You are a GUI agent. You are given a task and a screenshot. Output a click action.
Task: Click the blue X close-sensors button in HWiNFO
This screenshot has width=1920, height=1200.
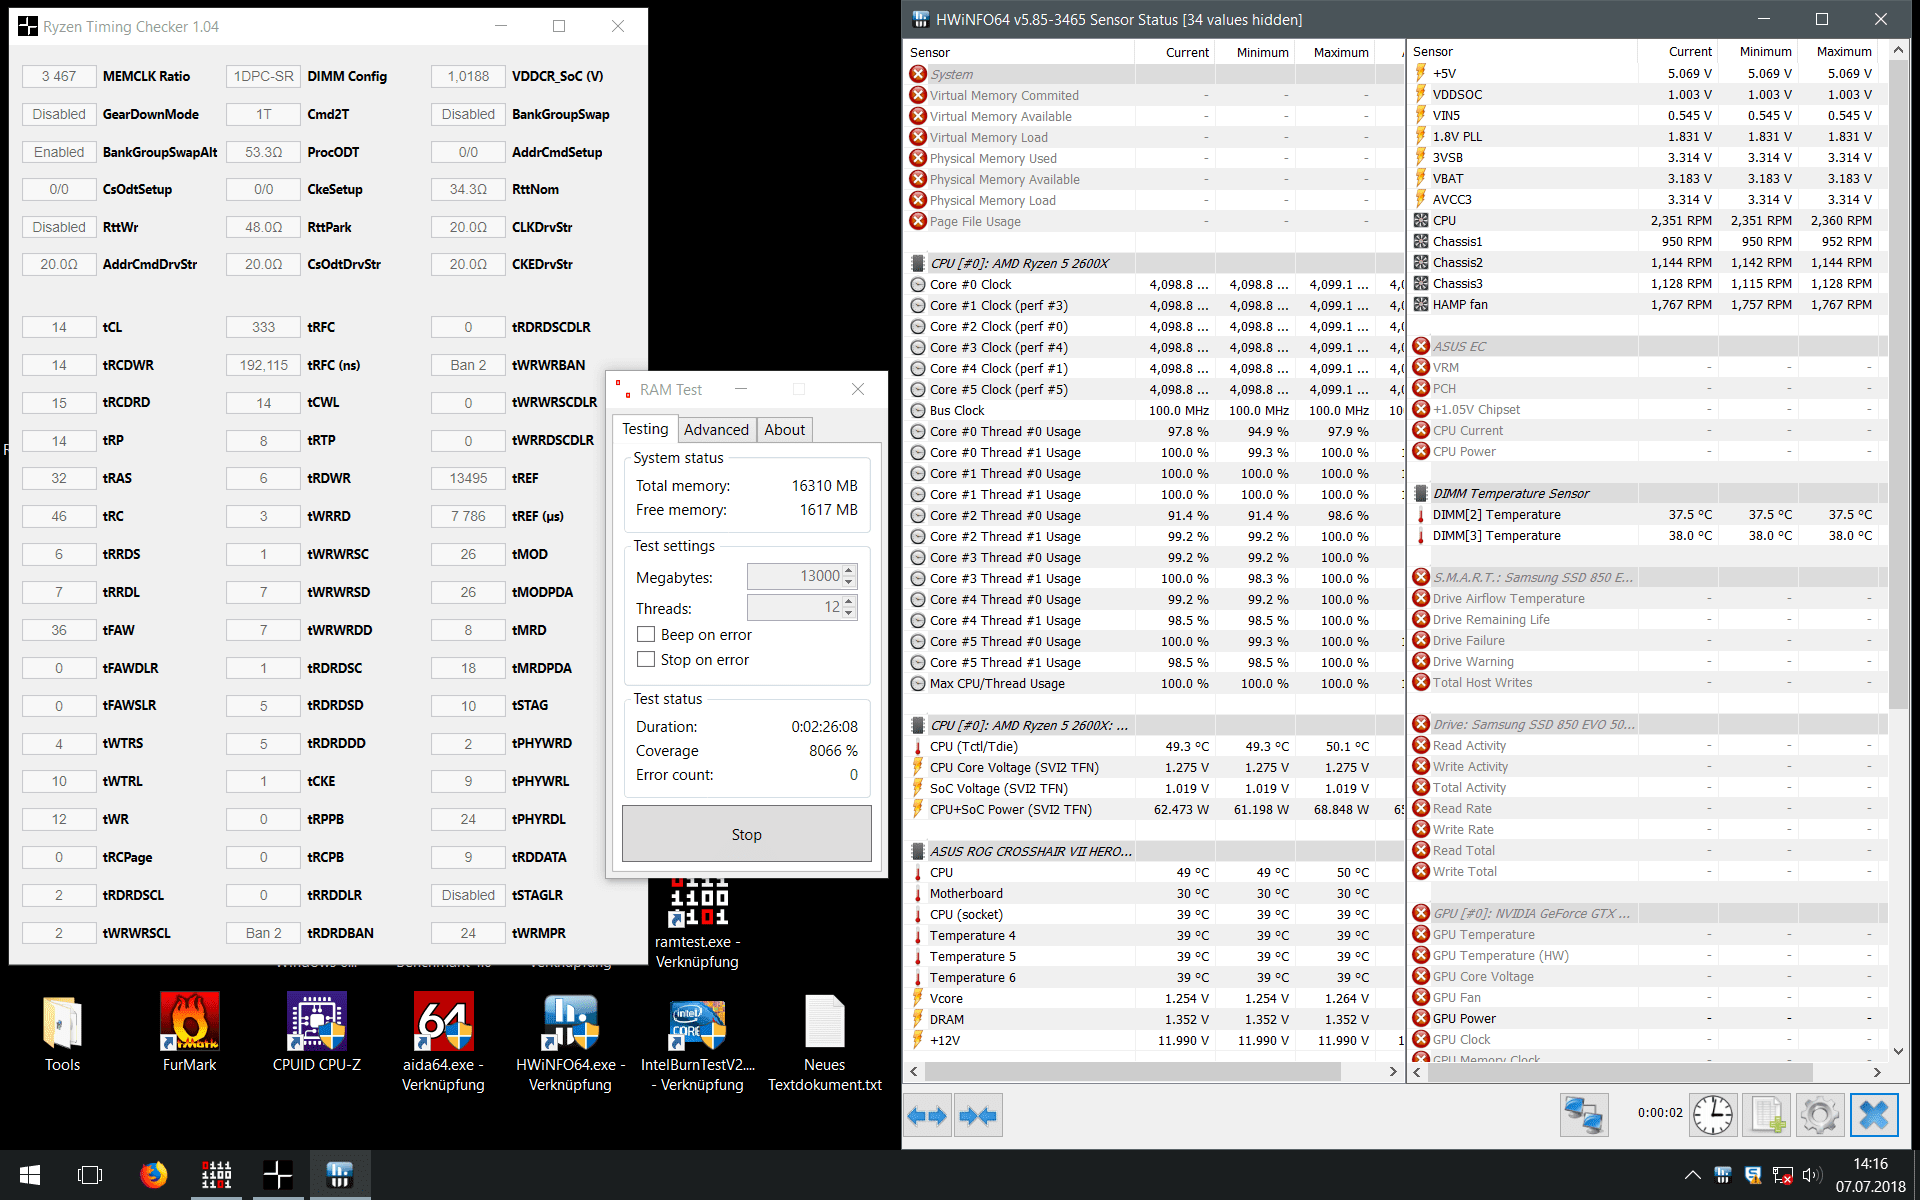1873,1115
